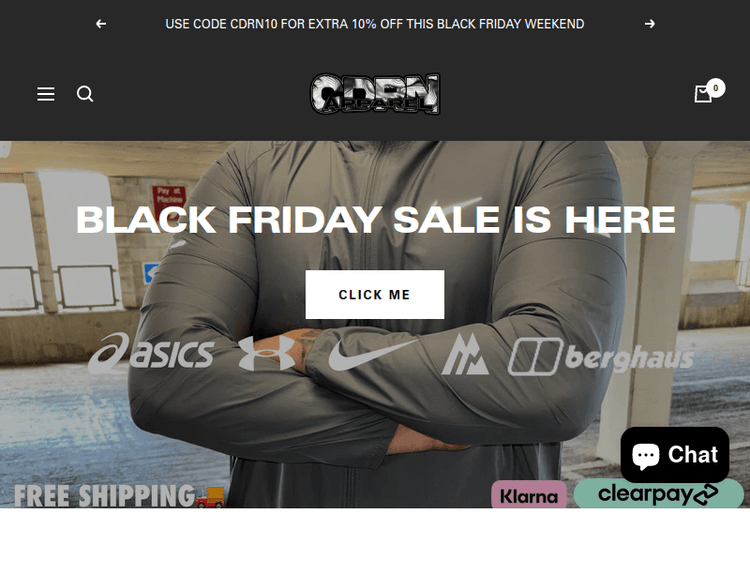750x563 pixels.
Task: Click the CDRN Apparel logo
Action: coord(375,94)
